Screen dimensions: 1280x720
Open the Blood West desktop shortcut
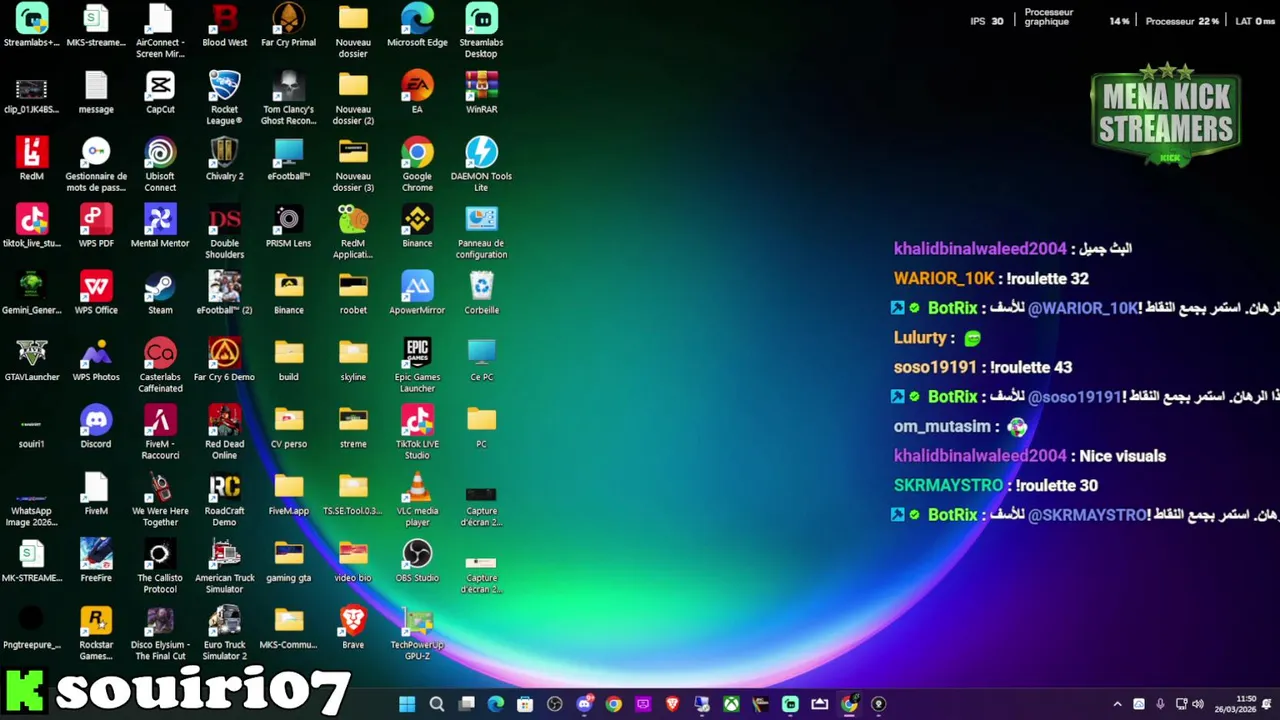[224, 27]
